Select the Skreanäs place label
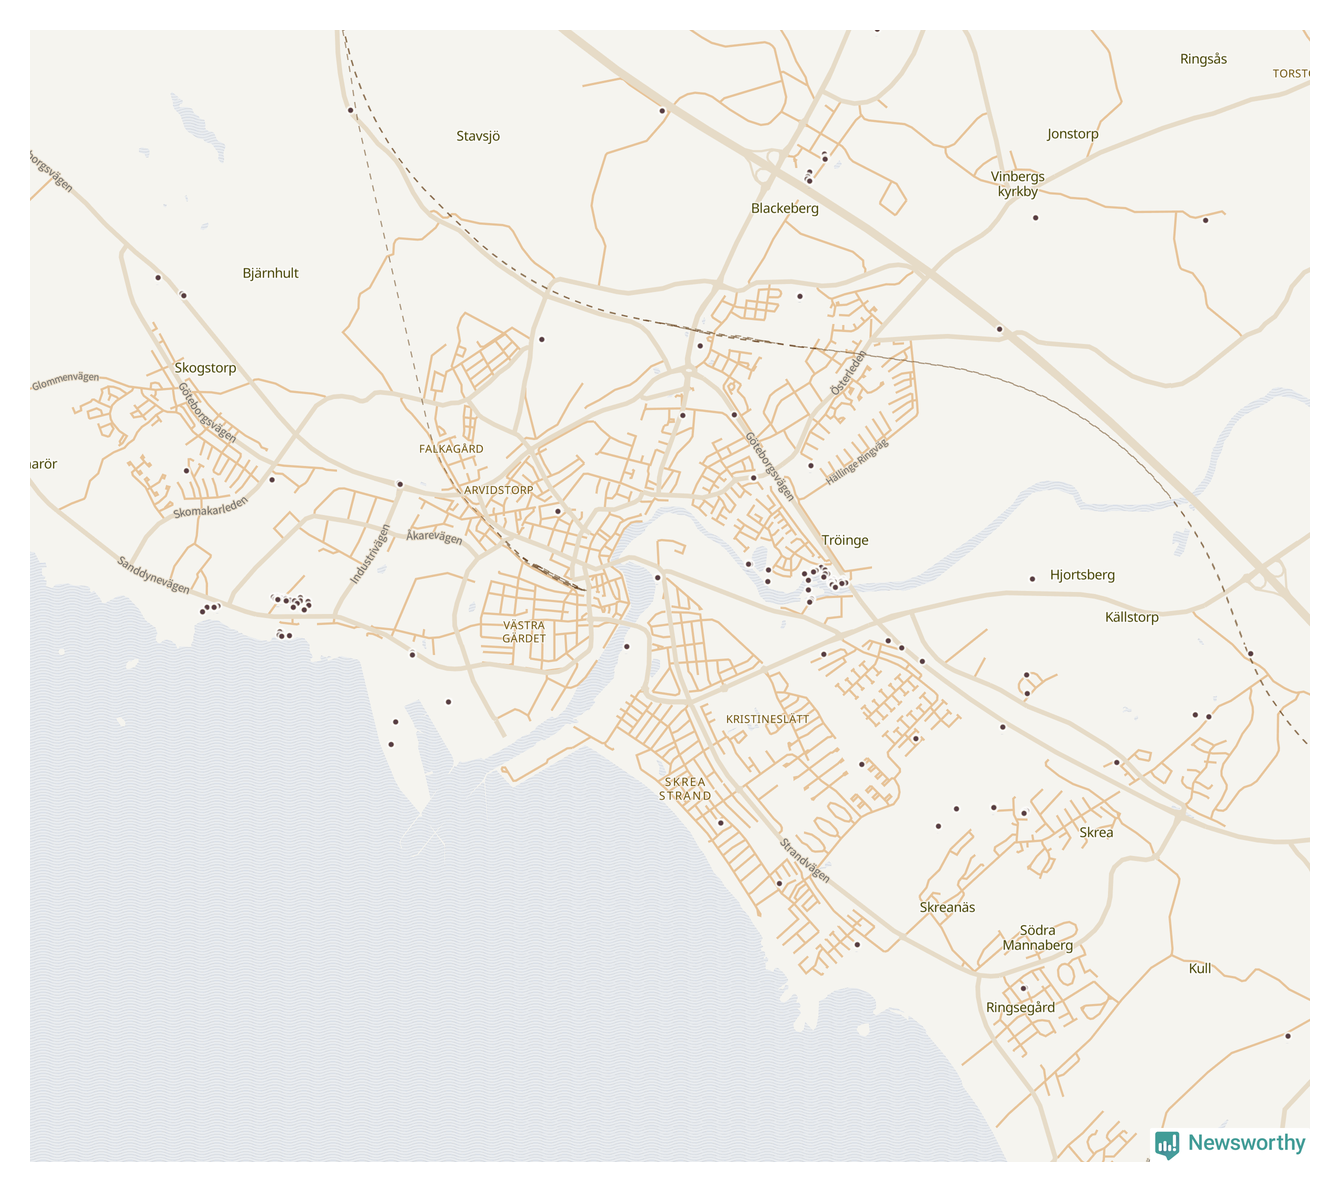The width and height of the screenshot is (1340, 1192). tap(947, 907)
